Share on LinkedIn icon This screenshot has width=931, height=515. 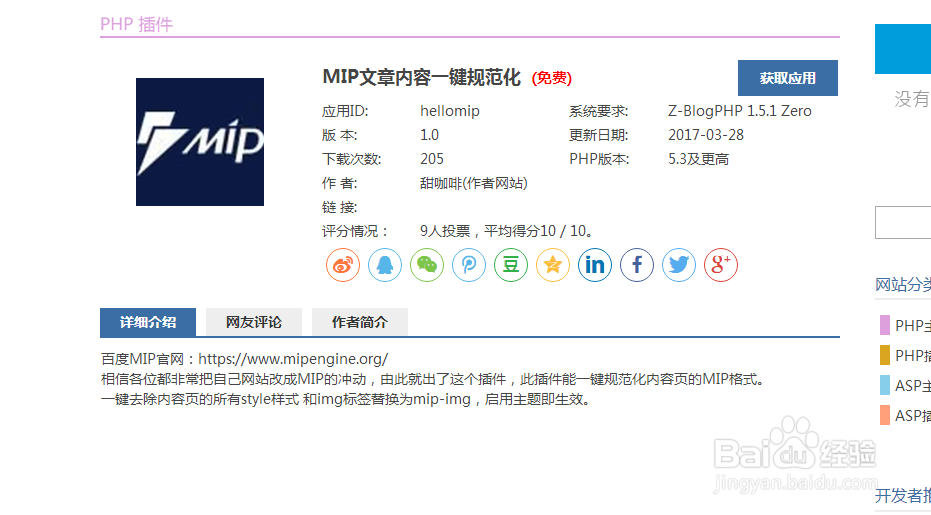[x=595, y=265]
